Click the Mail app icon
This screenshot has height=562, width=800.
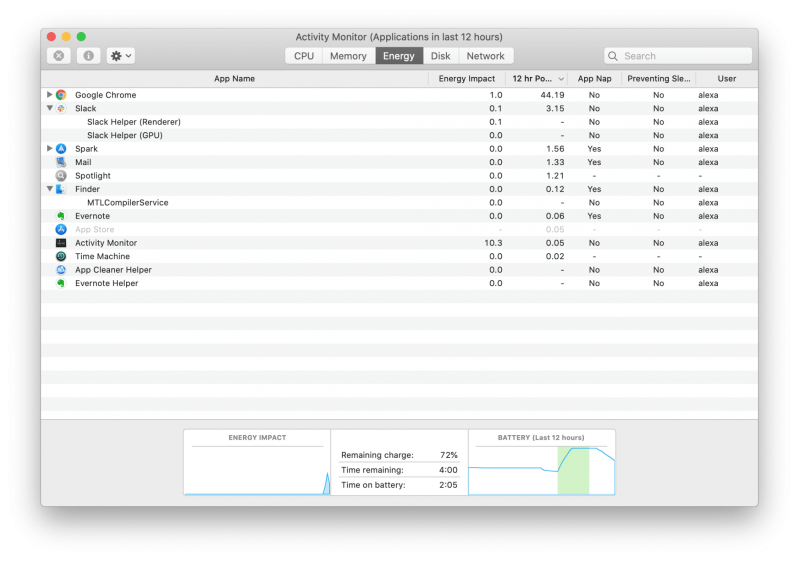pyautogui.click(x=61, y=162)
